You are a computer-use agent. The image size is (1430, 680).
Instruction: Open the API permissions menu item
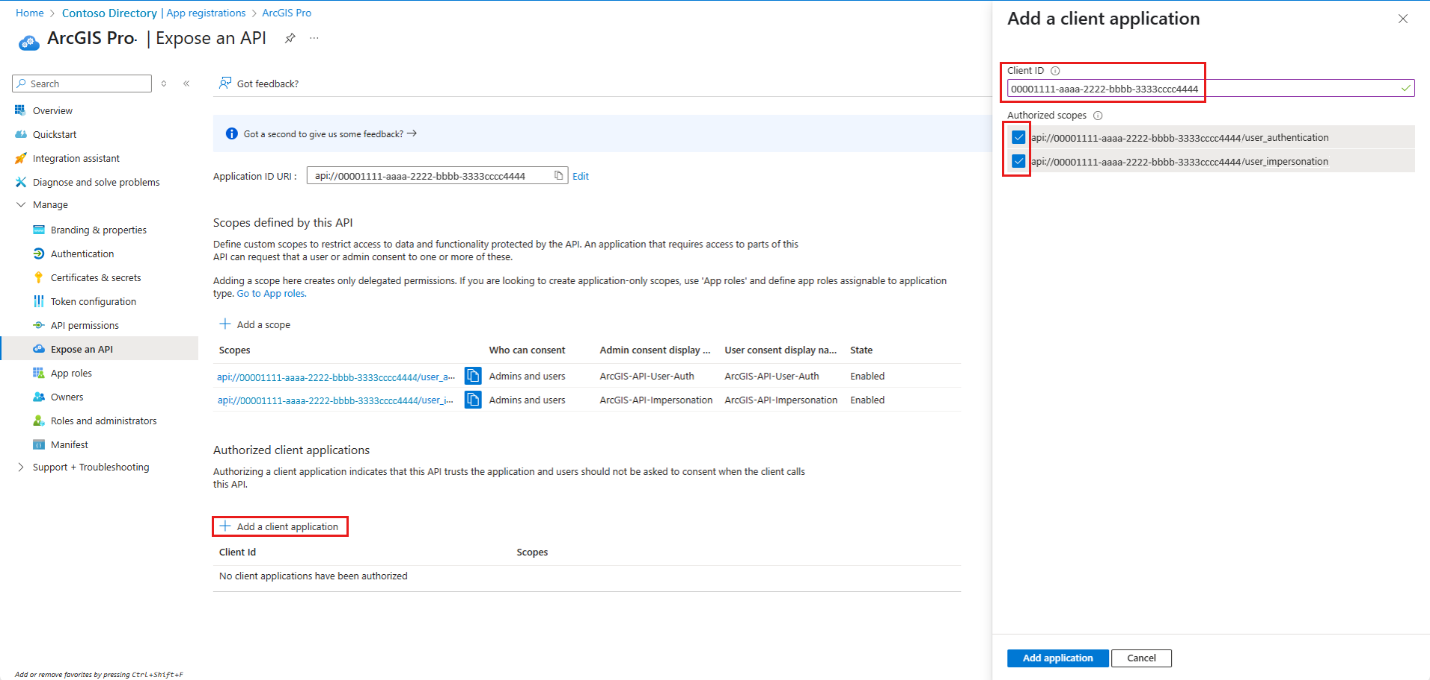[x=84, y=325]
